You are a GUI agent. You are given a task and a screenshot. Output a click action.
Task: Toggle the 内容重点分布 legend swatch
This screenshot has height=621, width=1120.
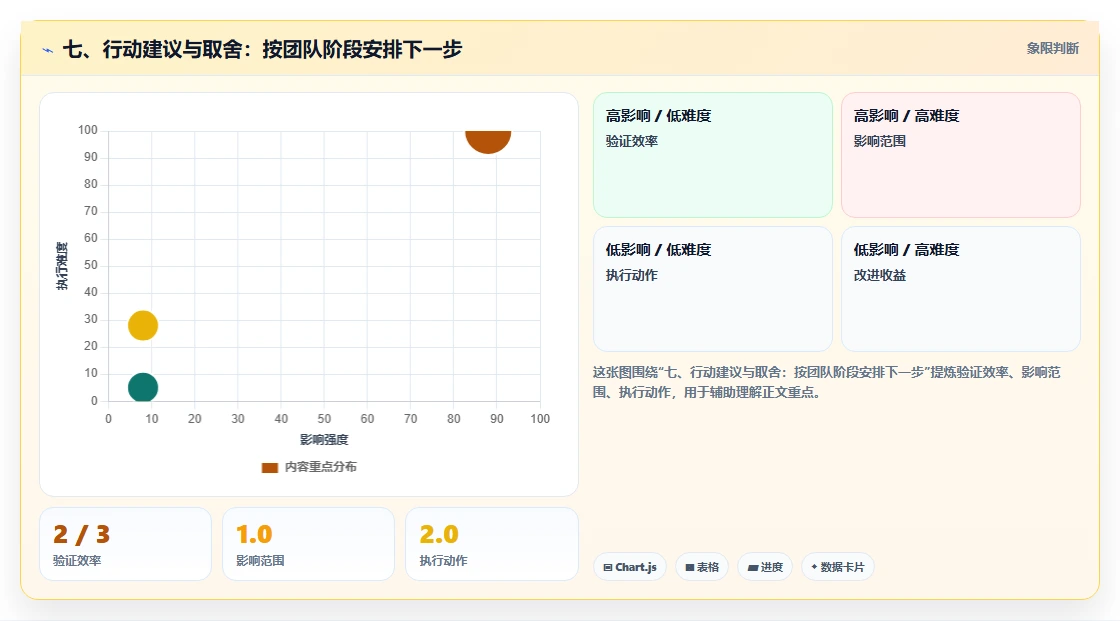pos(269,467)
